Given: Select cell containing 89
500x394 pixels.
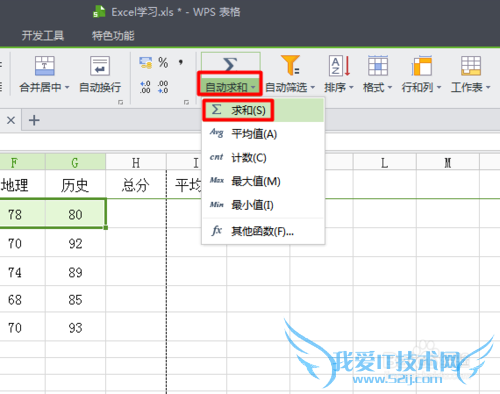Looking at the screenshot, I should click(x=75, y=272).
